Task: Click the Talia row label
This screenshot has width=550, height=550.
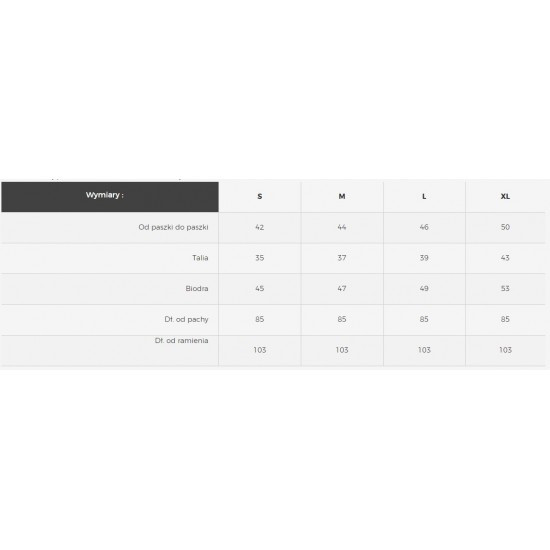Action: [x=200, y=258]
